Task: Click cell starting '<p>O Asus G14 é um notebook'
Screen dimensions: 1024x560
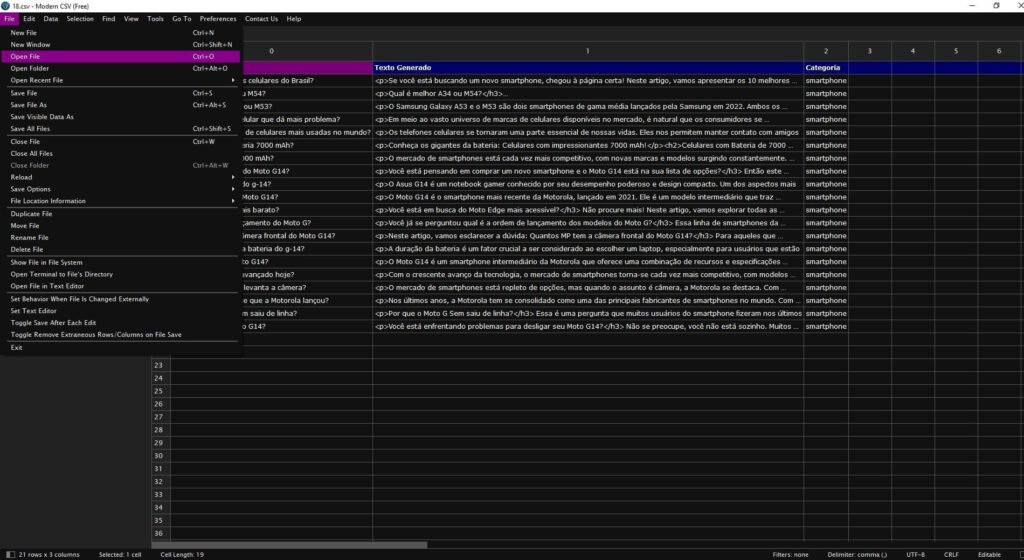Action: (x=588, y=184)
